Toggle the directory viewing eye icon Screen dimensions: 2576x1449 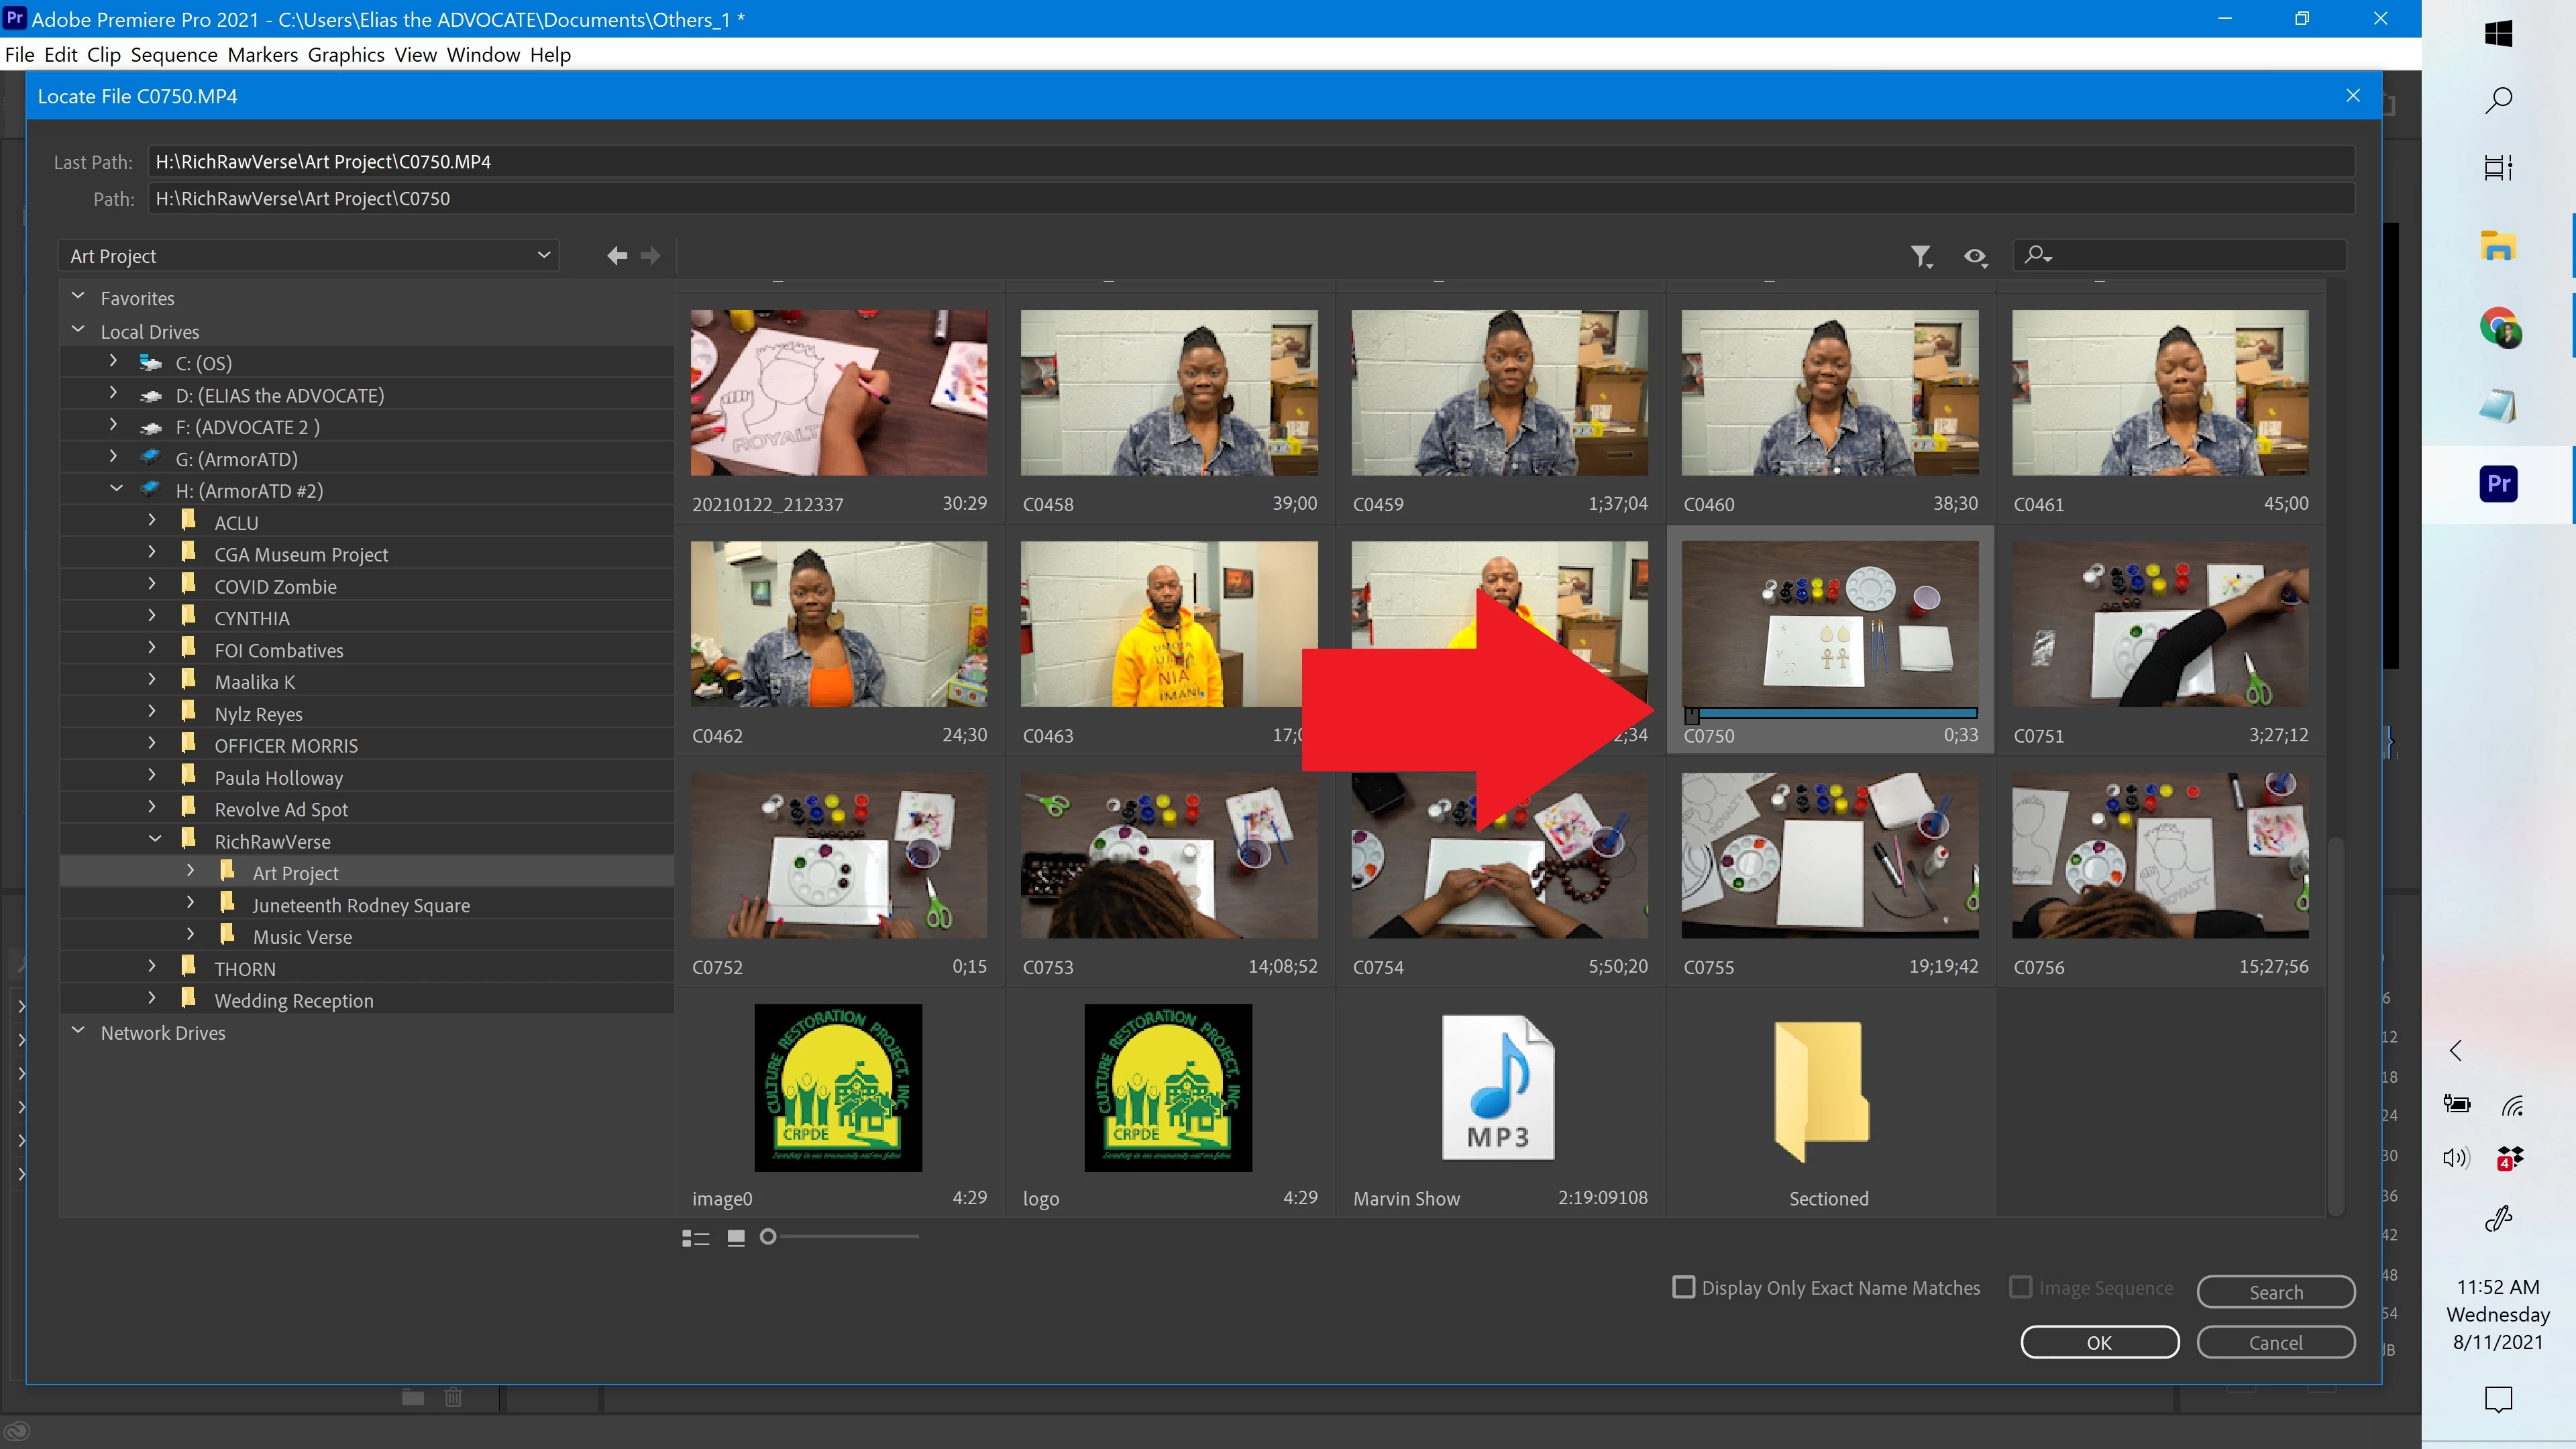(1975, 257)
